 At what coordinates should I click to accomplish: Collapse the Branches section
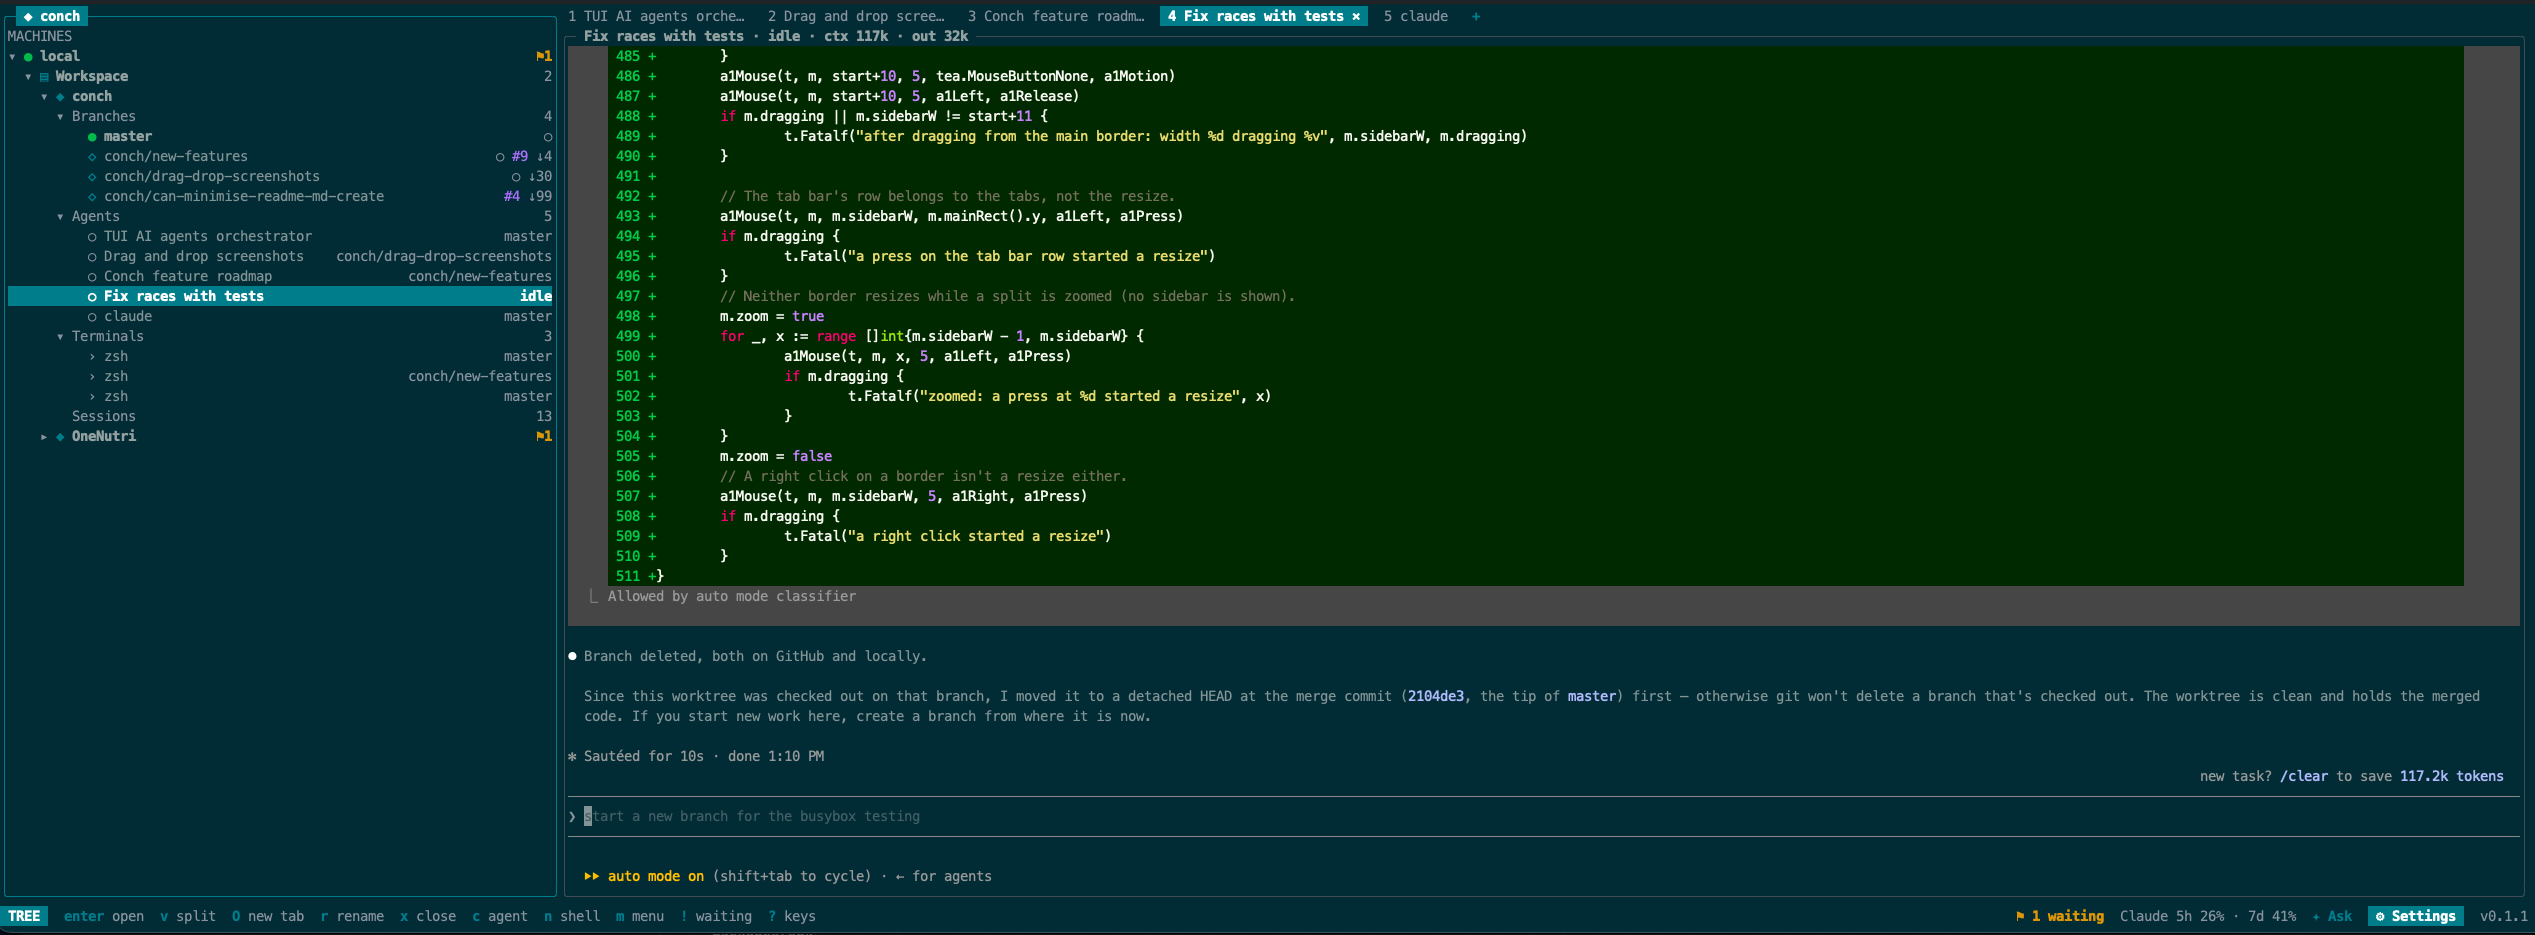[x=60, y=116]
